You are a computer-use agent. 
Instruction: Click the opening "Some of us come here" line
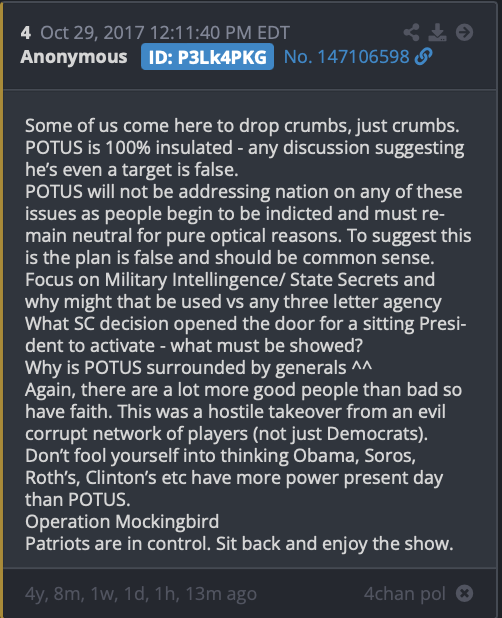point(242,126)
